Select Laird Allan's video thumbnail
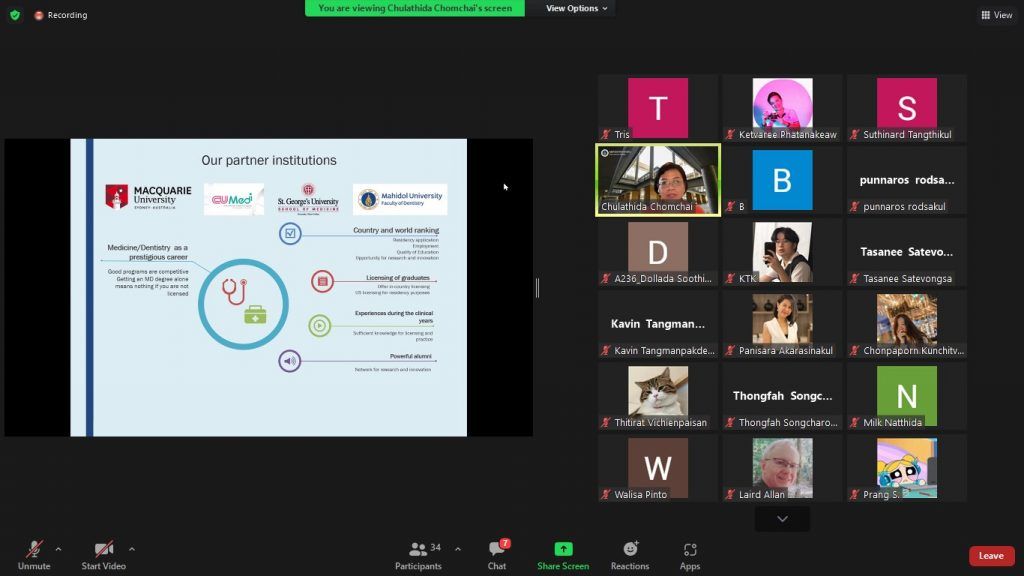The height and width of the screenshot is (576, 1024). (x=782, y=469)
